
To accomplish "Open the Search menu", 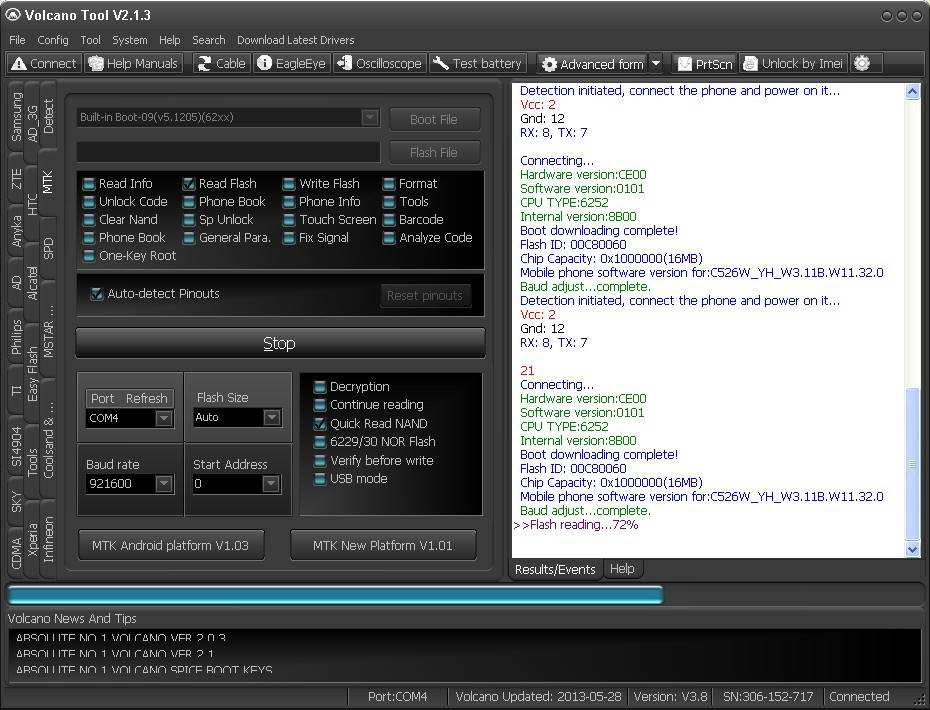I will 209,40.
